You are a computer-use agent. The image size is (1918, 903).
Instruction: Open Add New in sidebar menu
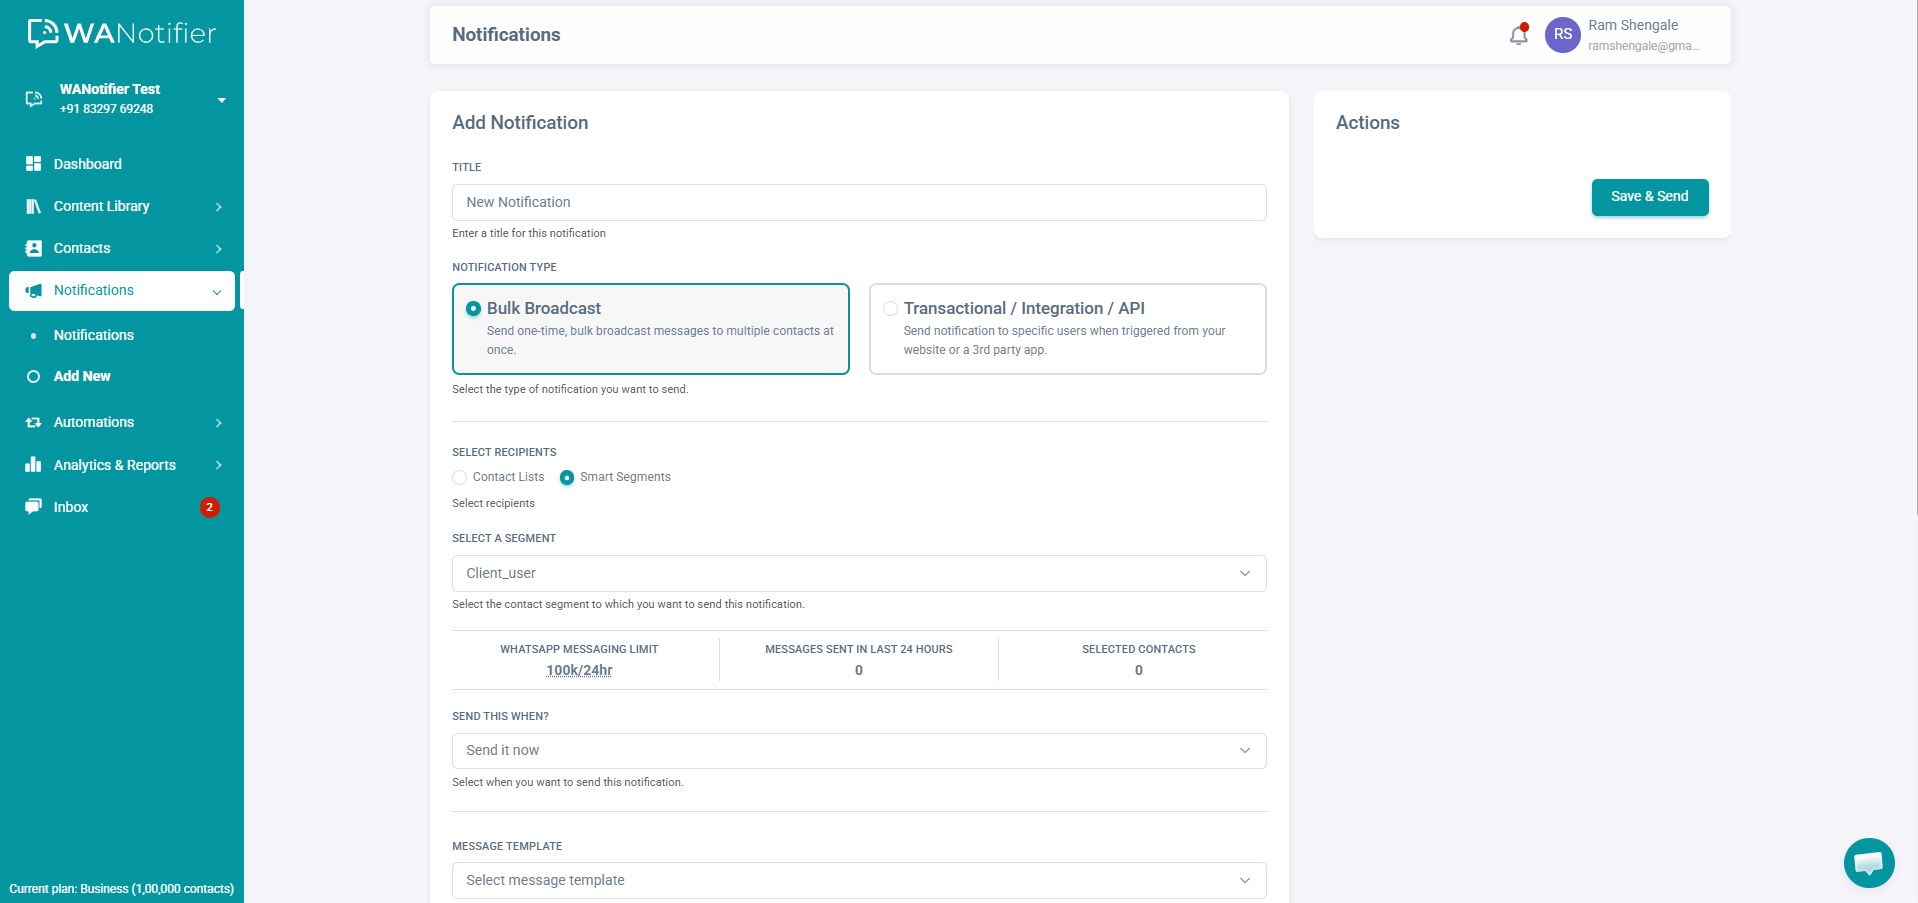click(82, 376)
